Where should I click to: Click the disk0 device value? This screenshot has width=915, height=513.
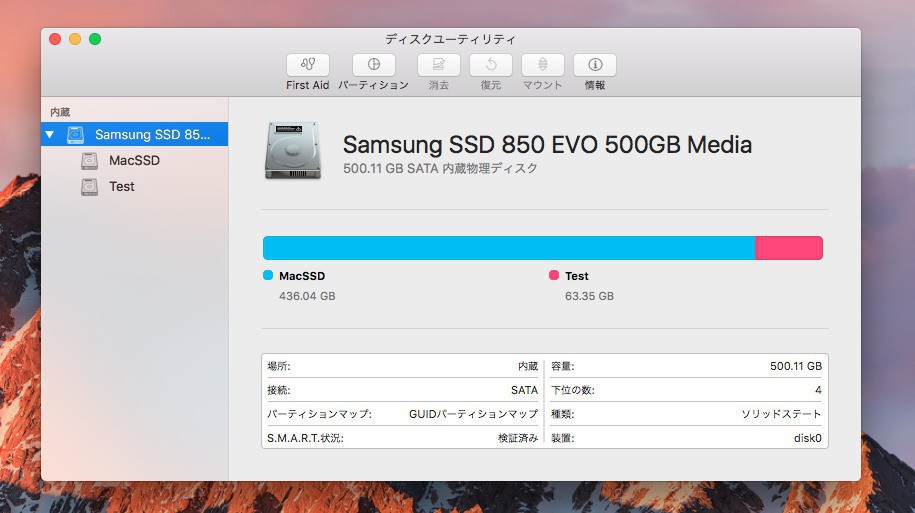(x=808, y=438)
